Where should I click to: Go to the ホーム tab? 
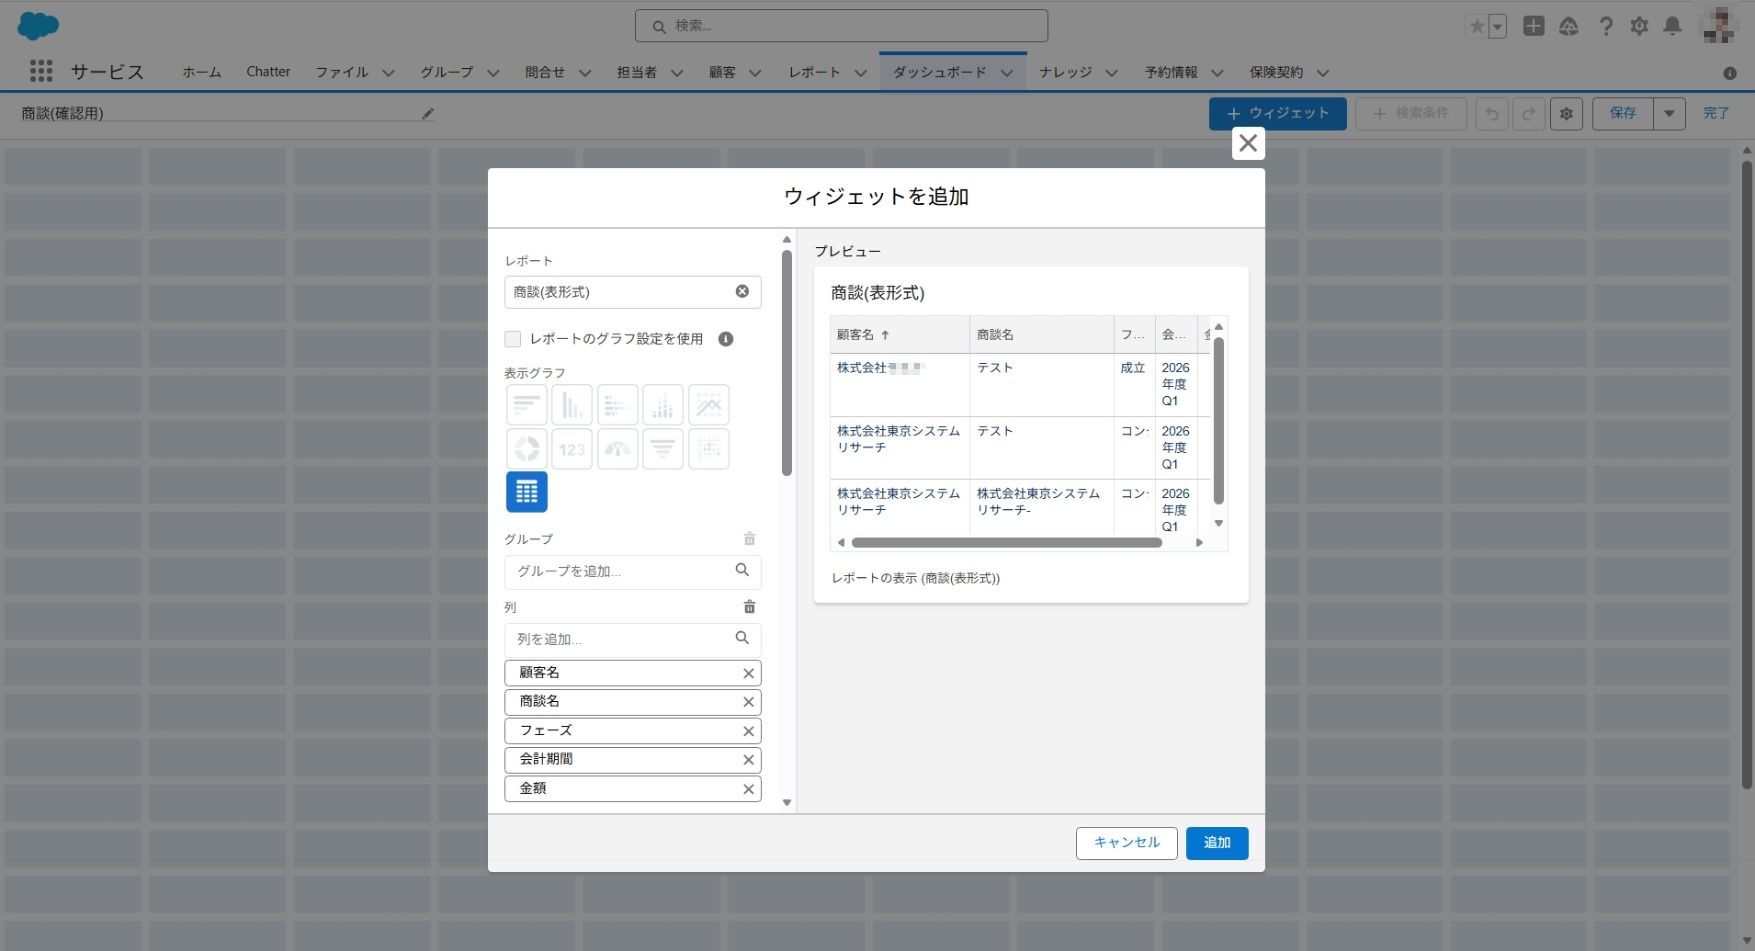(x=201, y=72)
